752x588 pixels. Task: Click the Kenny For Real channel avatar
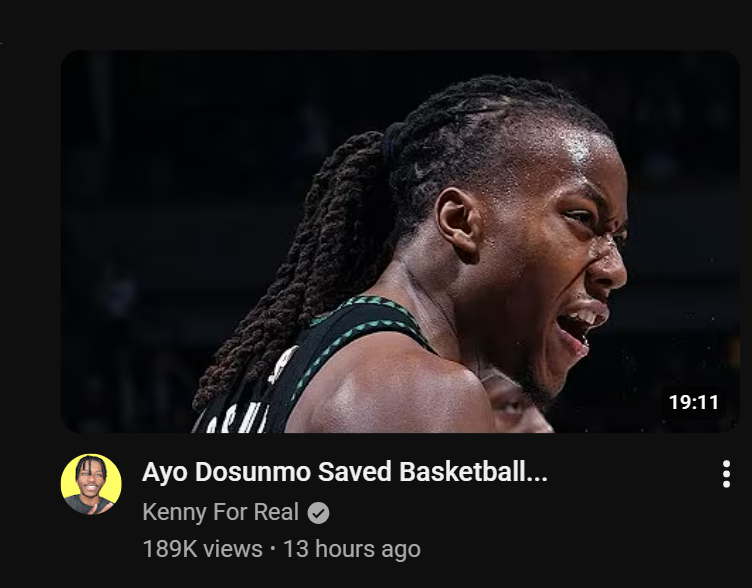coord(91,484)
